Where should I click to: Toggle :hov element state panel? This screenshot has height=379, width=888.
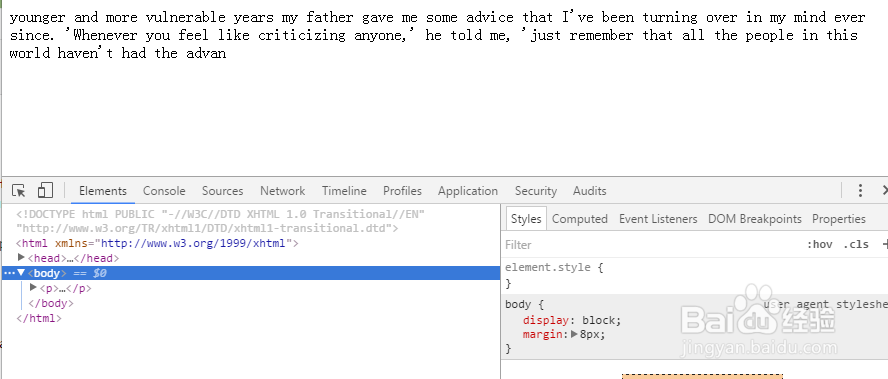tap(819, 245)
